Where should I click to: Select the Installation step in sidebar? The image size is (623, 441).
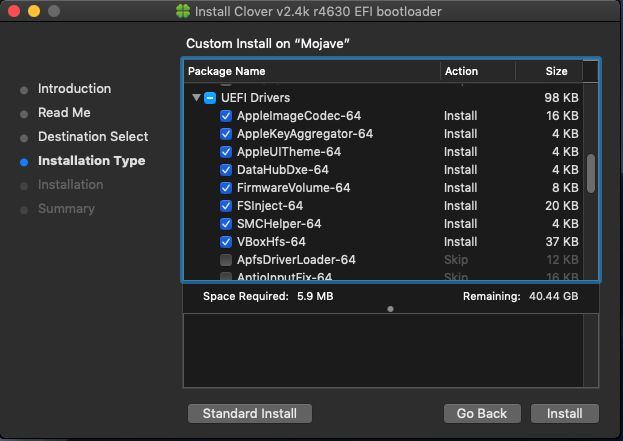point(71,185)
